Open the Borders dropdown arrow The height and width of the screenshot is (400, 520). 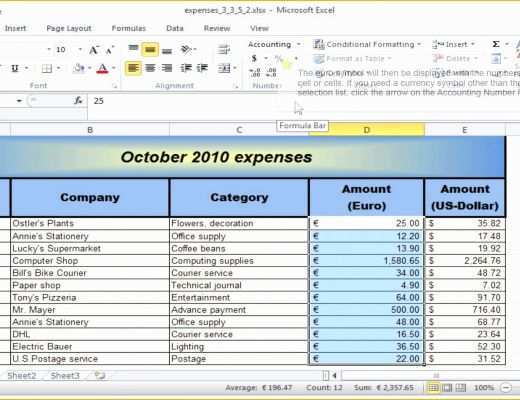pyautogui.click(x=58, y=68)
